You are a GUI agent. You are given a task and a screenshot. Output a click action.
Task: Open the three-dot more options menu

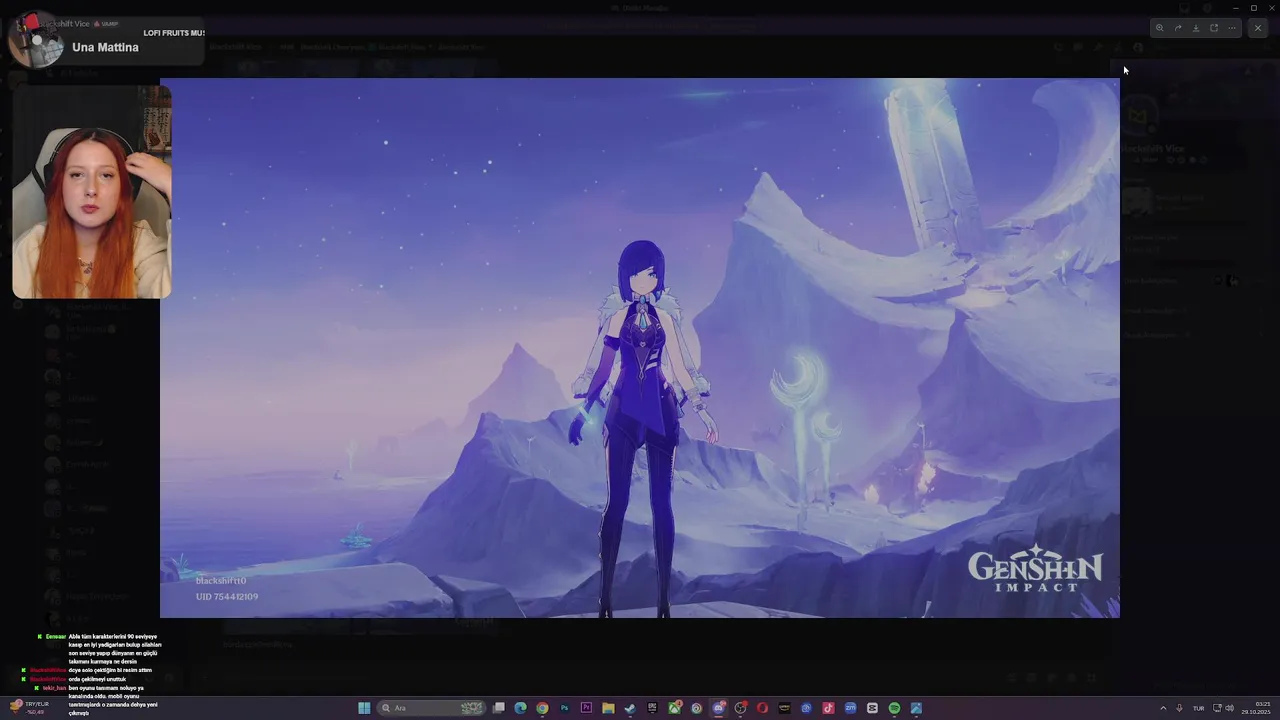tap(1232, 28)
